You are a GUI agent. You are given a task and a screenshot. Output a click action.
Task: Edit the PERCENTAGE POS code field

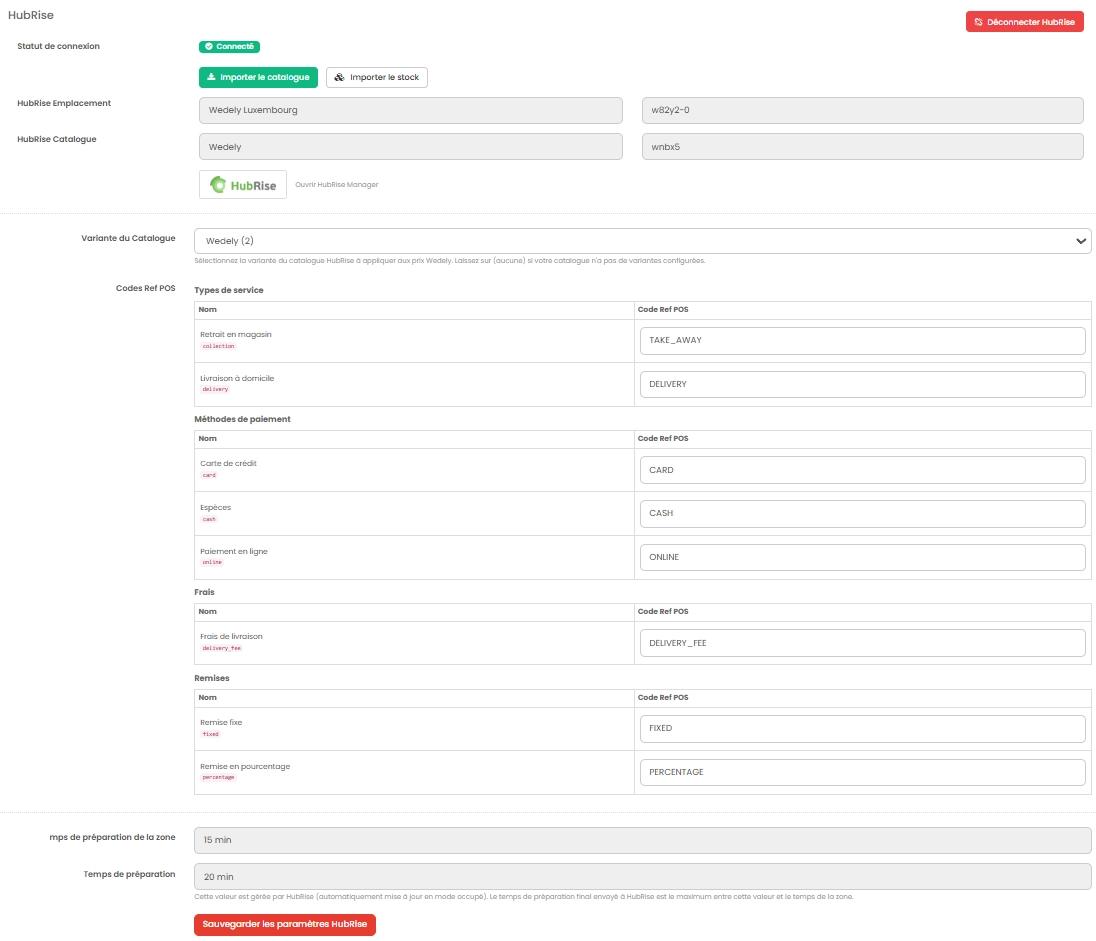pos(863,772)
